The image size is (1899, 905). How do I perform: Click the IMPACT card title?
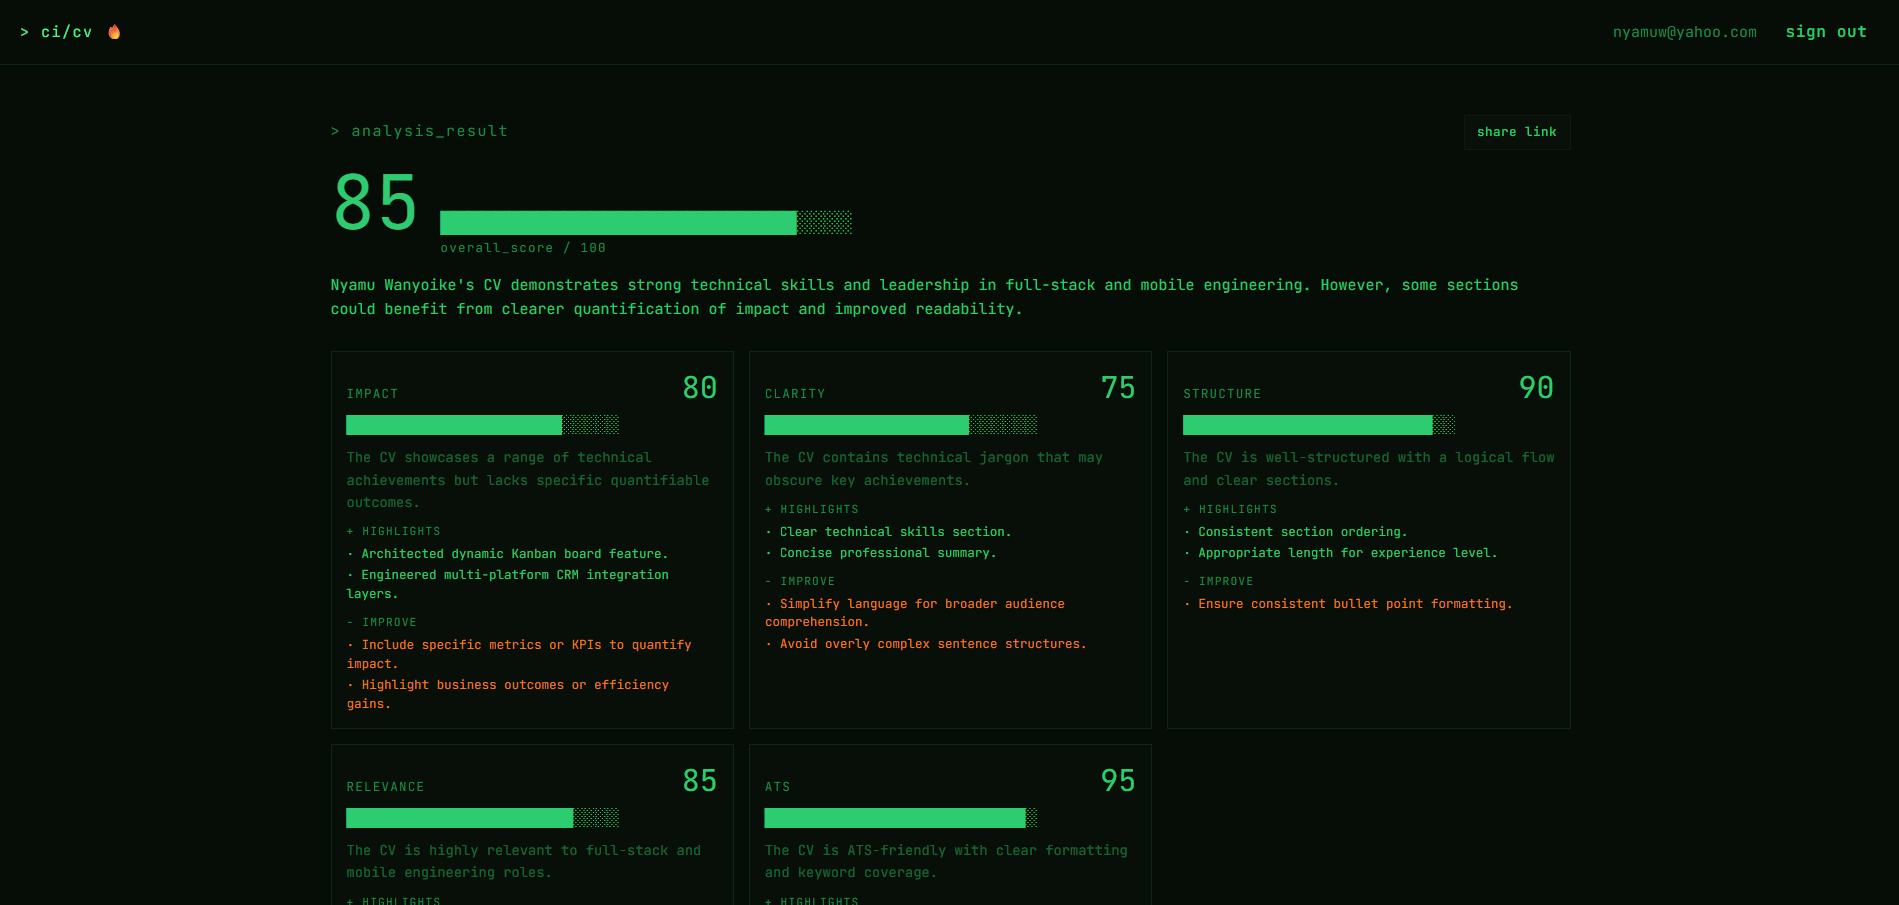coord(372,394)
